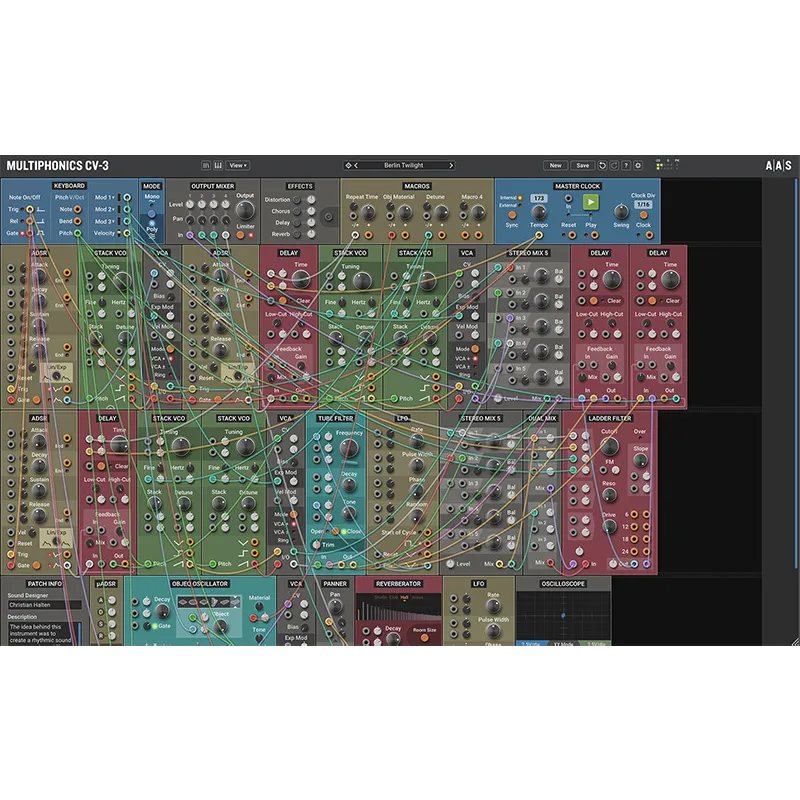The width and height of the screenshot is (800, 800).
Task: Start the Master Clock with green play button
Action: pos(591,202)
